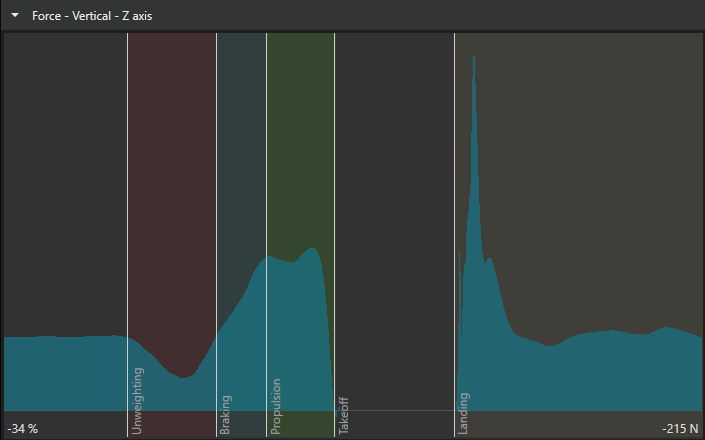Click the unweighting force dip minimum
The image size is (705, 440).
[x=183, y=377]
